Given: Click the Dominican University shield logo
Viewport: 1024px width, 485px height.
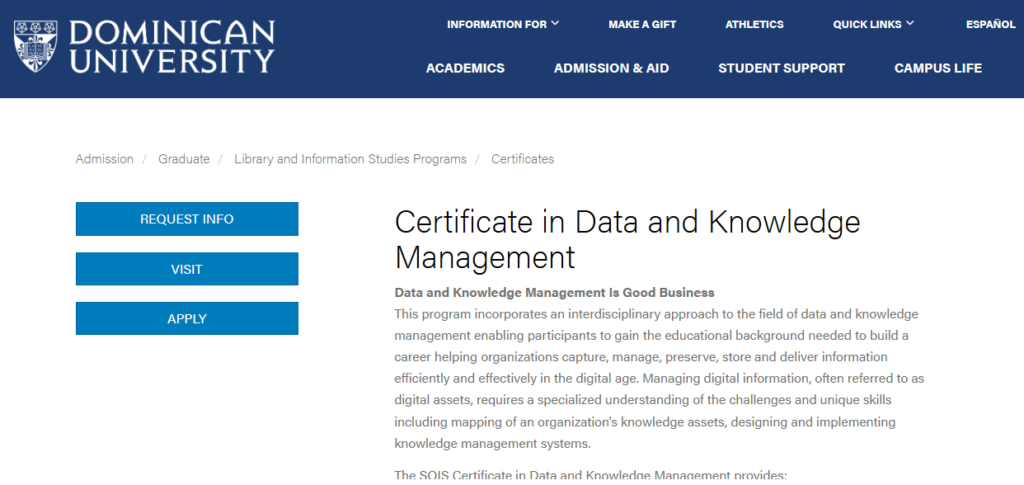Looking at the screenshot, I should 35,46.
